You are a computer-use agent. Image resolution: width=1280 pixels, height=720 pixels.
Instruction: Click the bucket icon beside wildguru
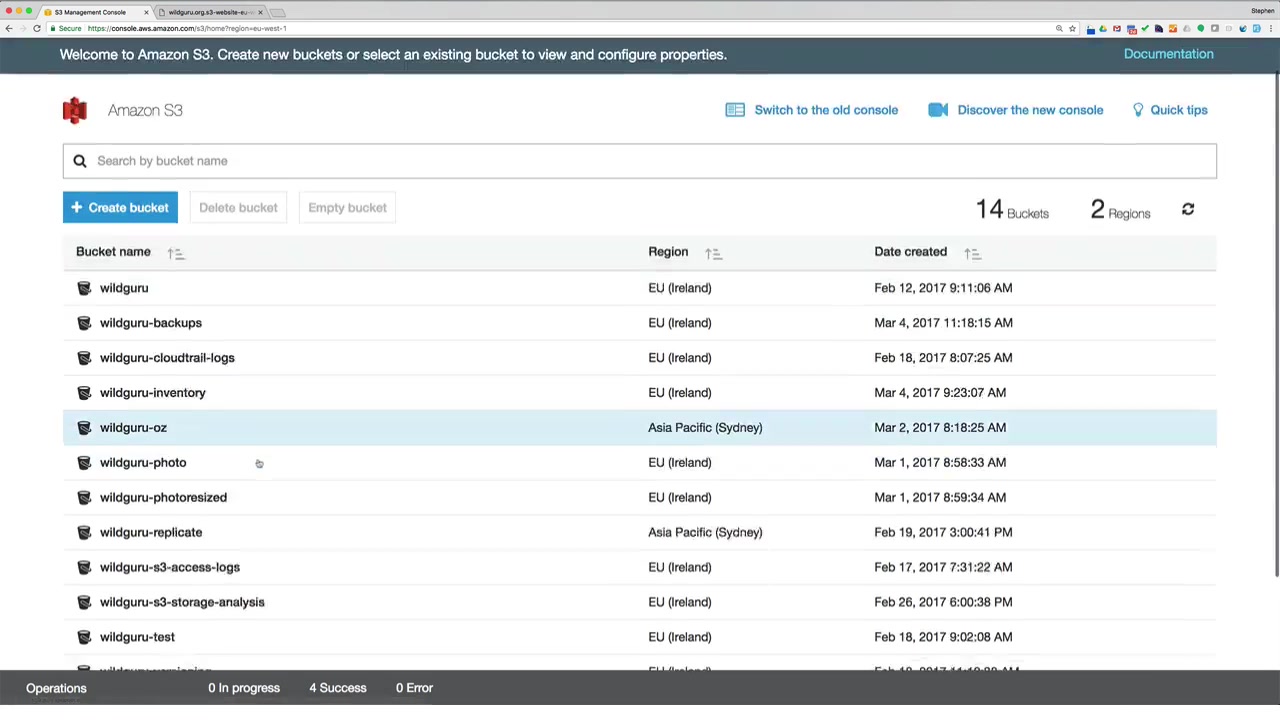pyautogui.click(x=84, y=288)
